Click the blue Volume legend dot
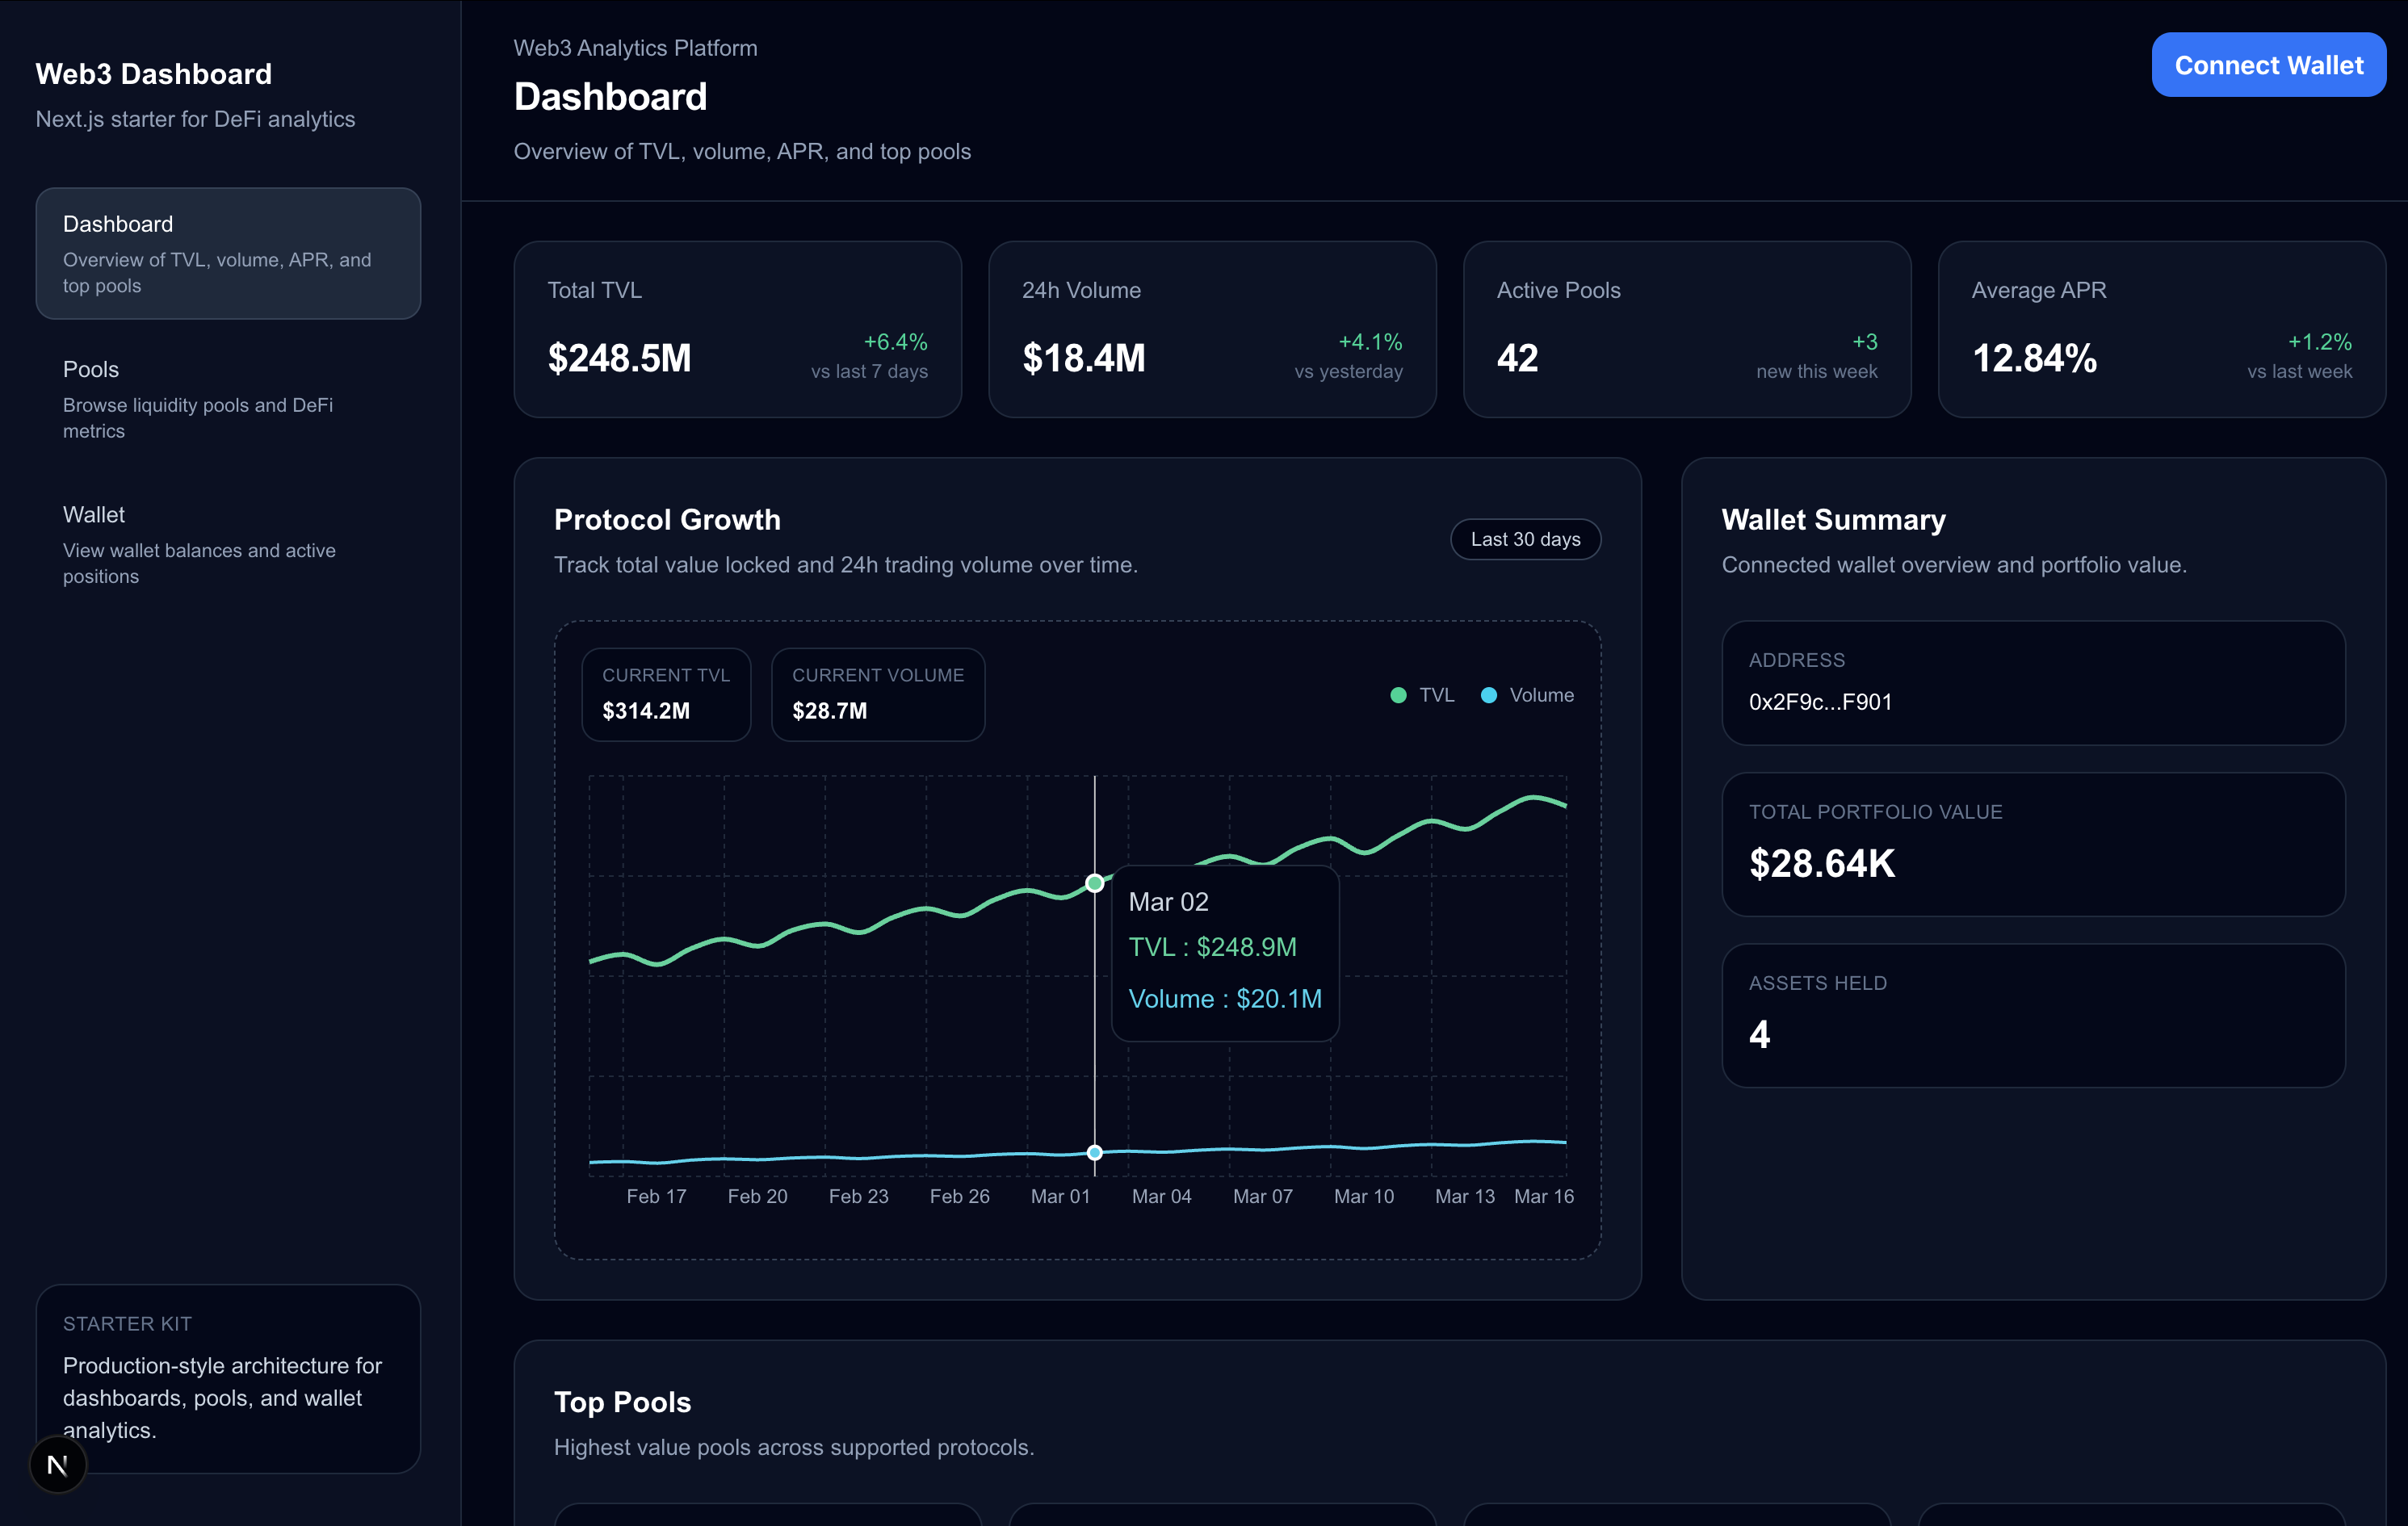The image size is (2408, 1526). (1488, 695)
